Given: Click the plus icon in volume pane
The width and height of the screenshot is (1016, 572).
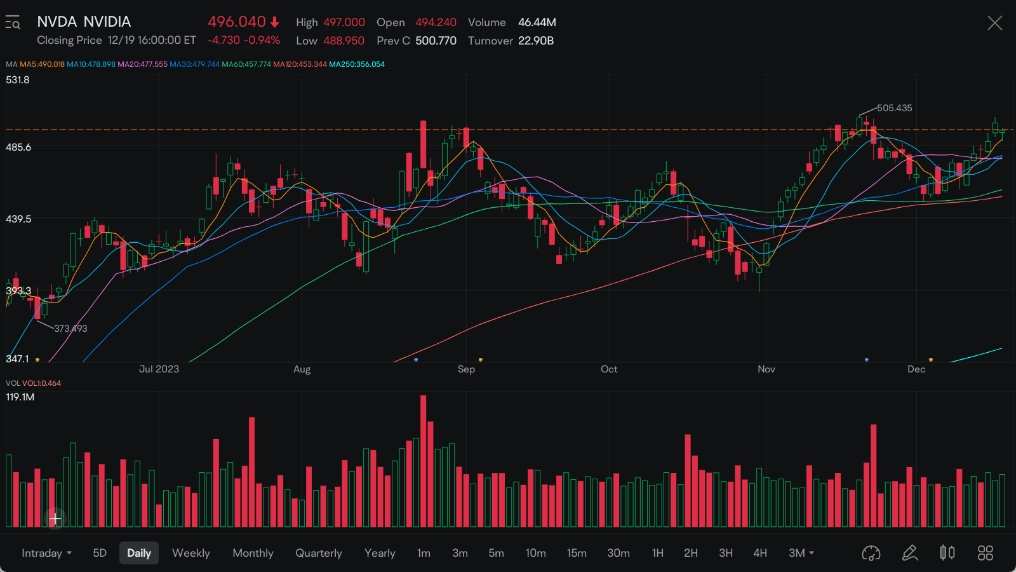Looking at the screenshot, I should click(55, 518).
